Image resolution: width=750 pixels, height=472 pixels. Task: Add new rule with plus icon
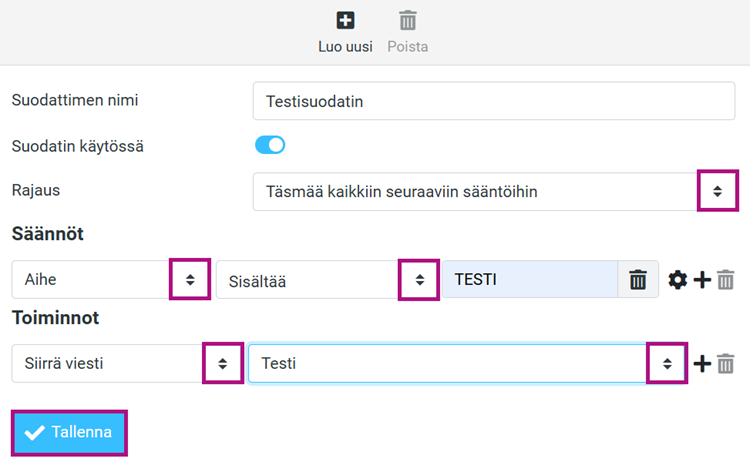702,280
